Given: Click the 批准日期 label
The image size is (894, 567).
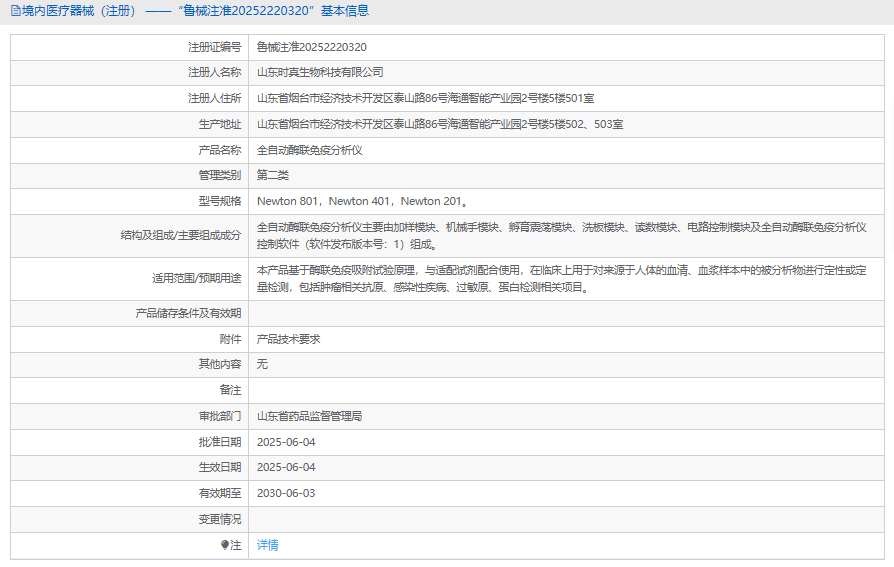Looking at the screenshot, I should click(220, 442).
